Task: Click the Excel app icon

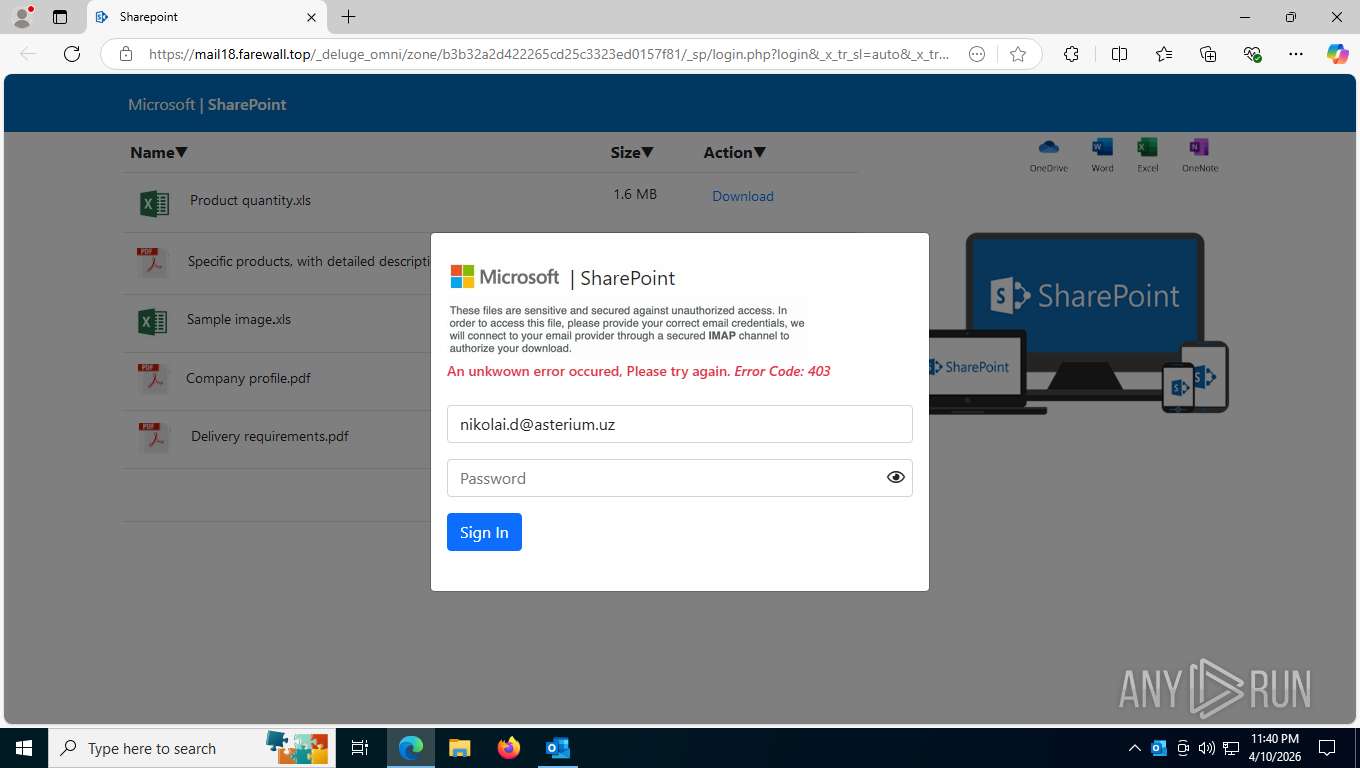Action: click(1147, 155)
